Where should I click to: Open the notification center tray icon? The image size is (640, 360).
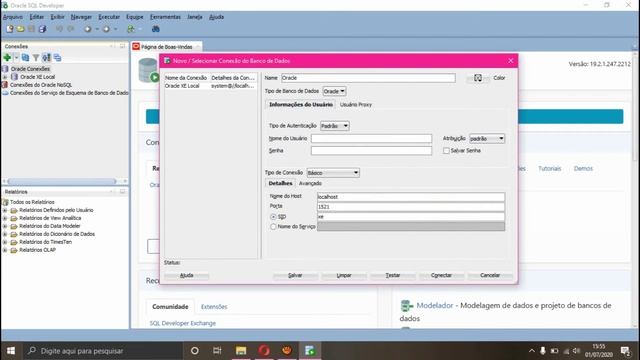tap(625, 351)
